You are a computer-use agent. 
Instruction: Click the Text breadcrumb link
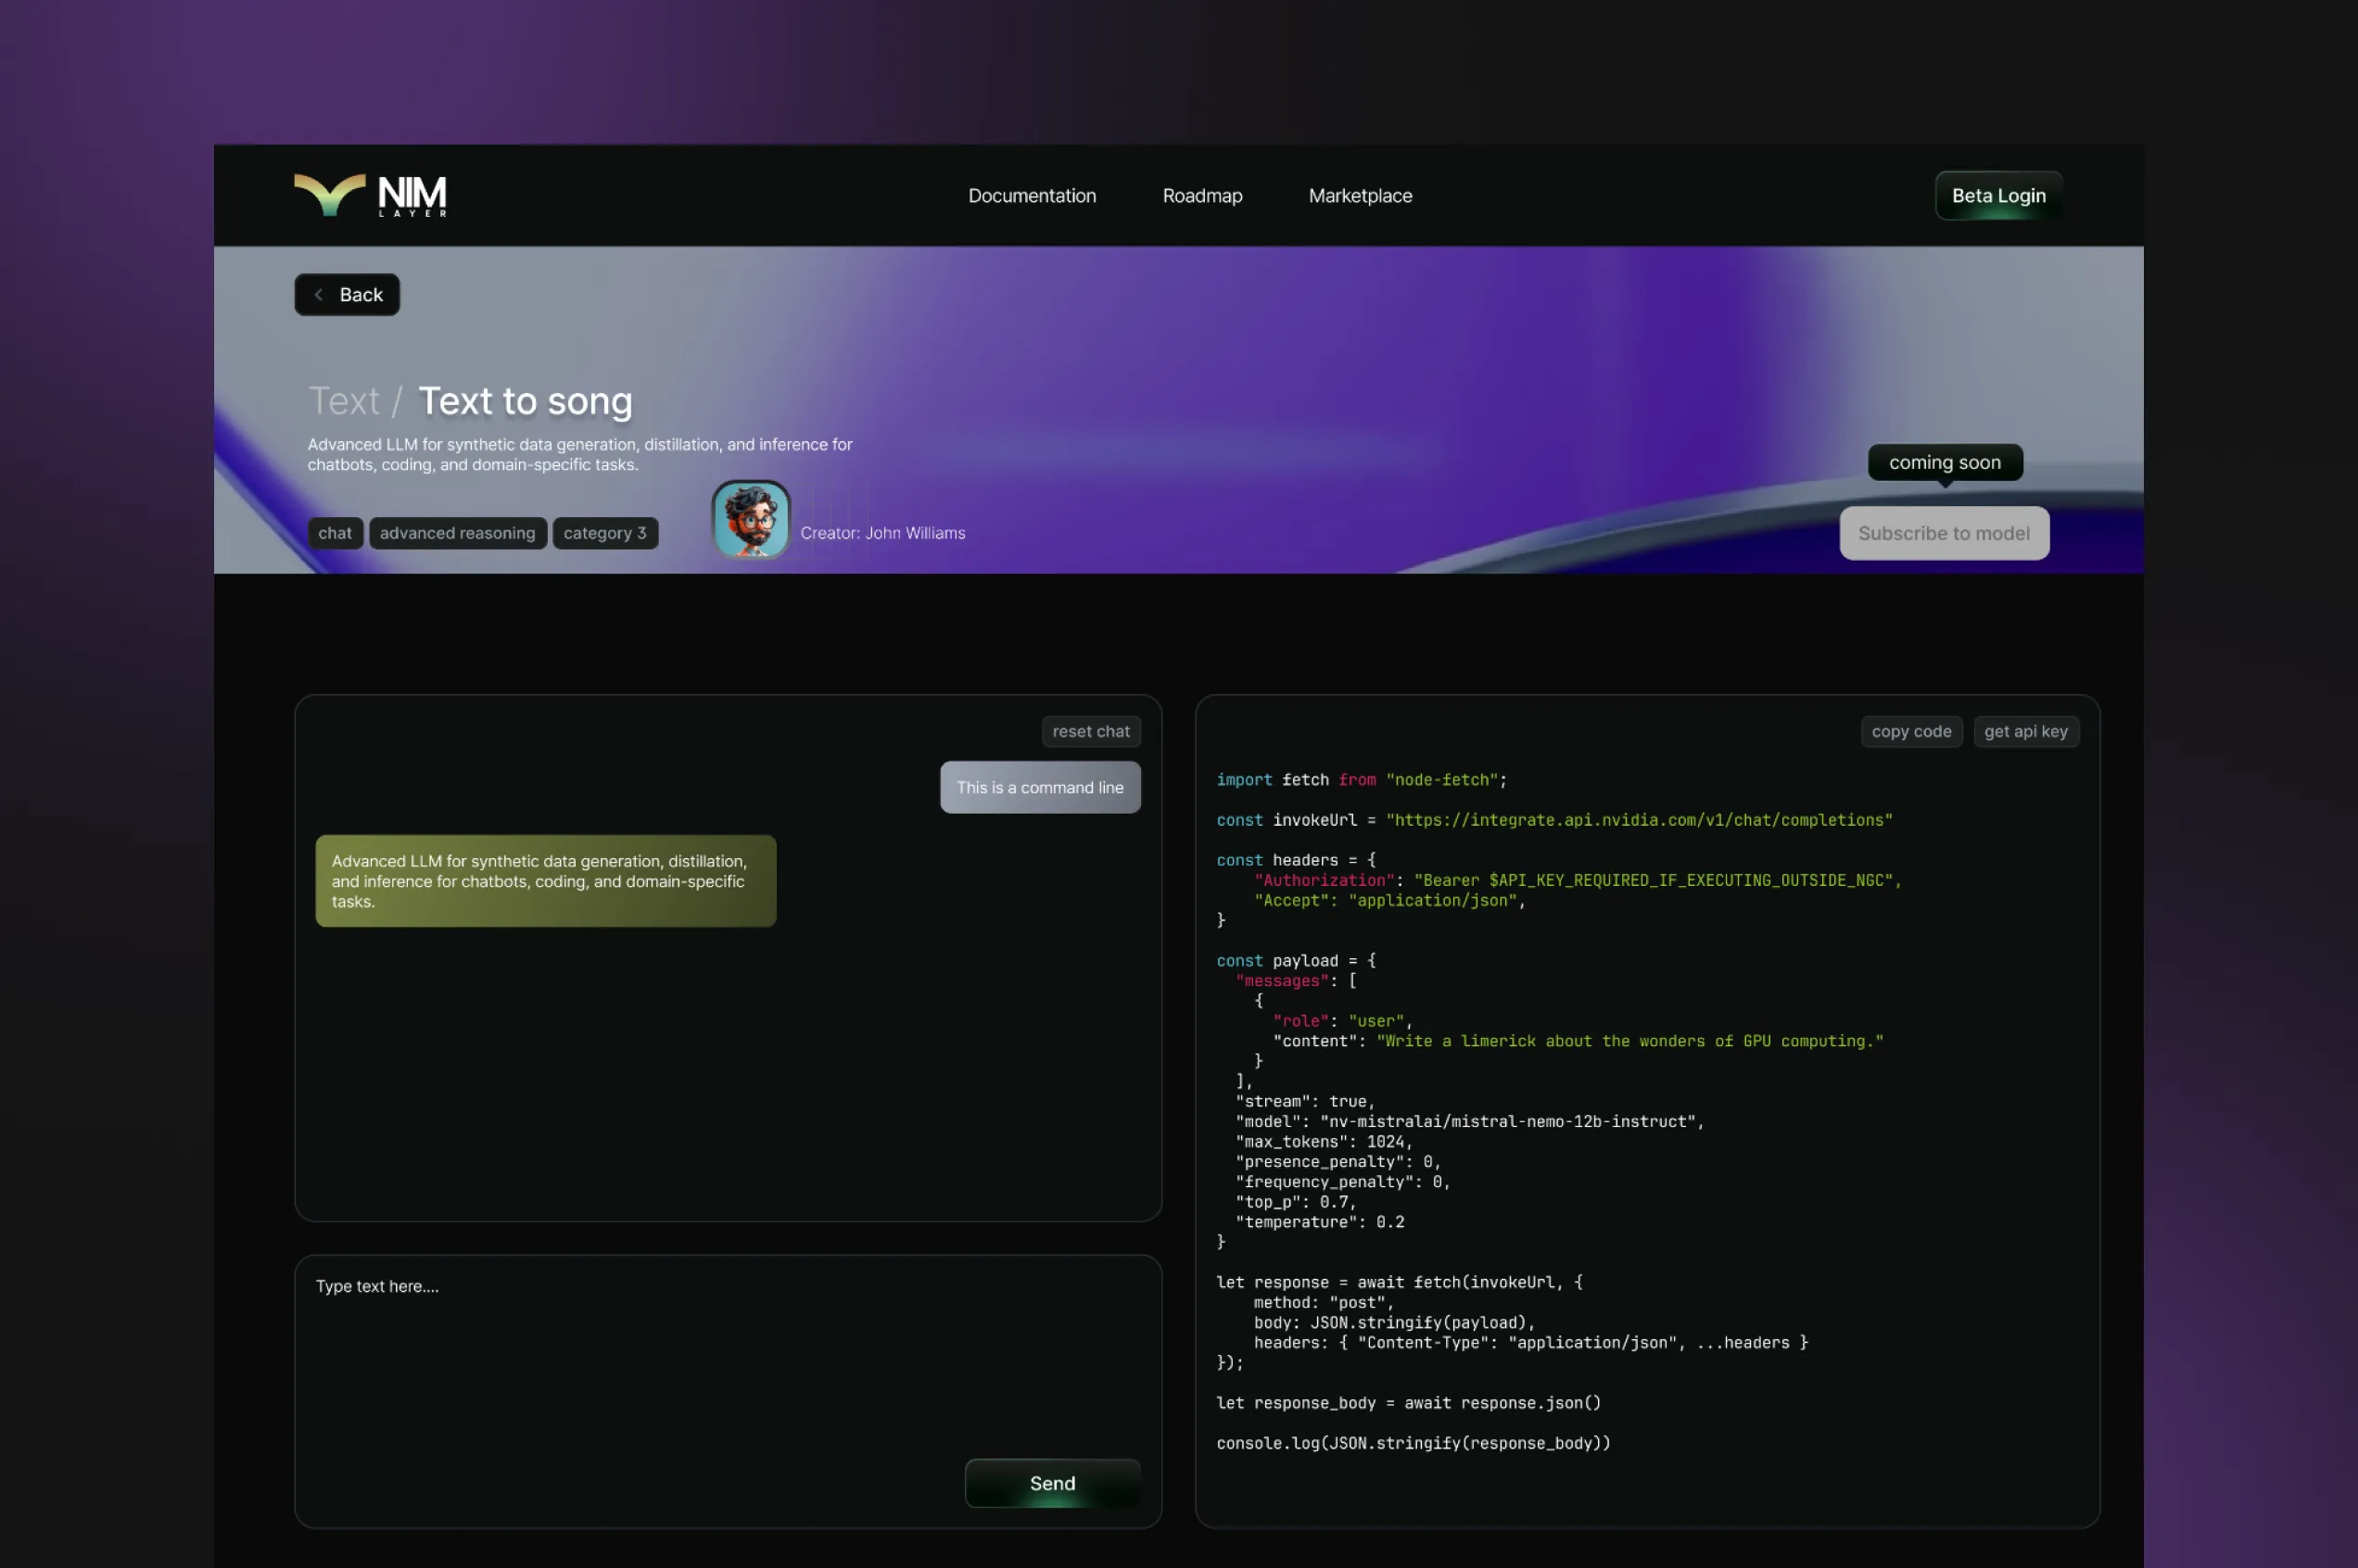pos(344,401)
